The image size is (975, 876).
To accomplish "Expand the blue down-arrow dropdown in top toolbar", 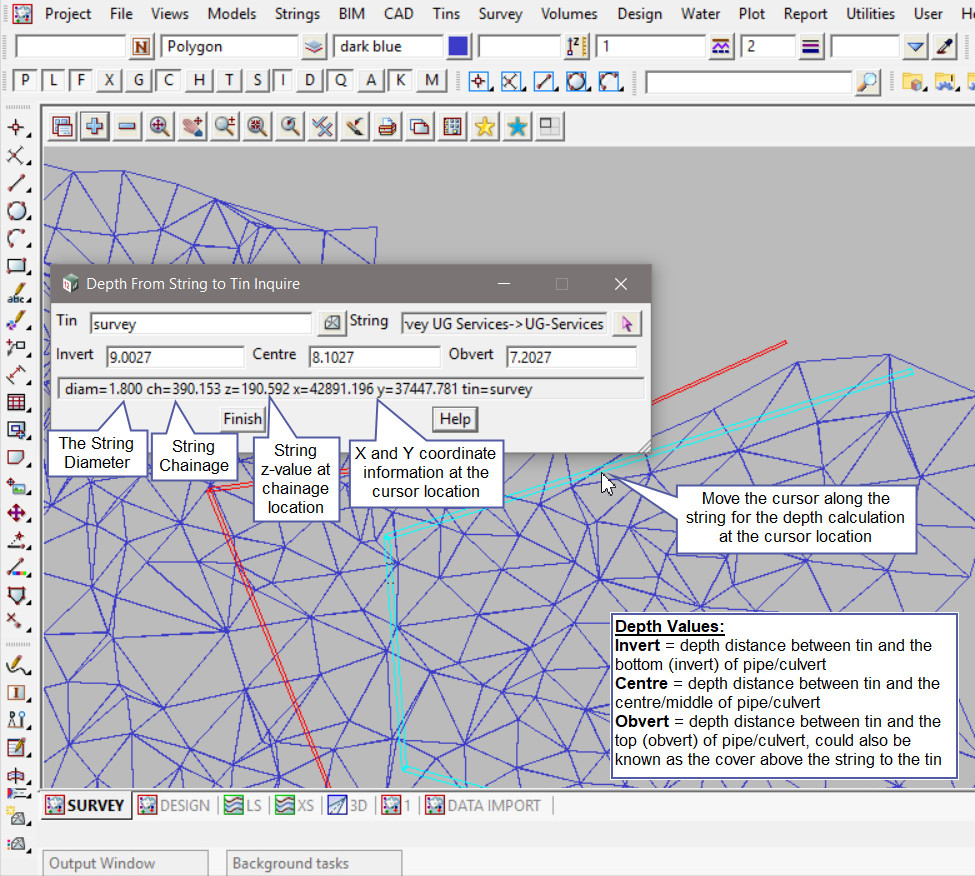I will pyautogui.click(x=915, y=47).
